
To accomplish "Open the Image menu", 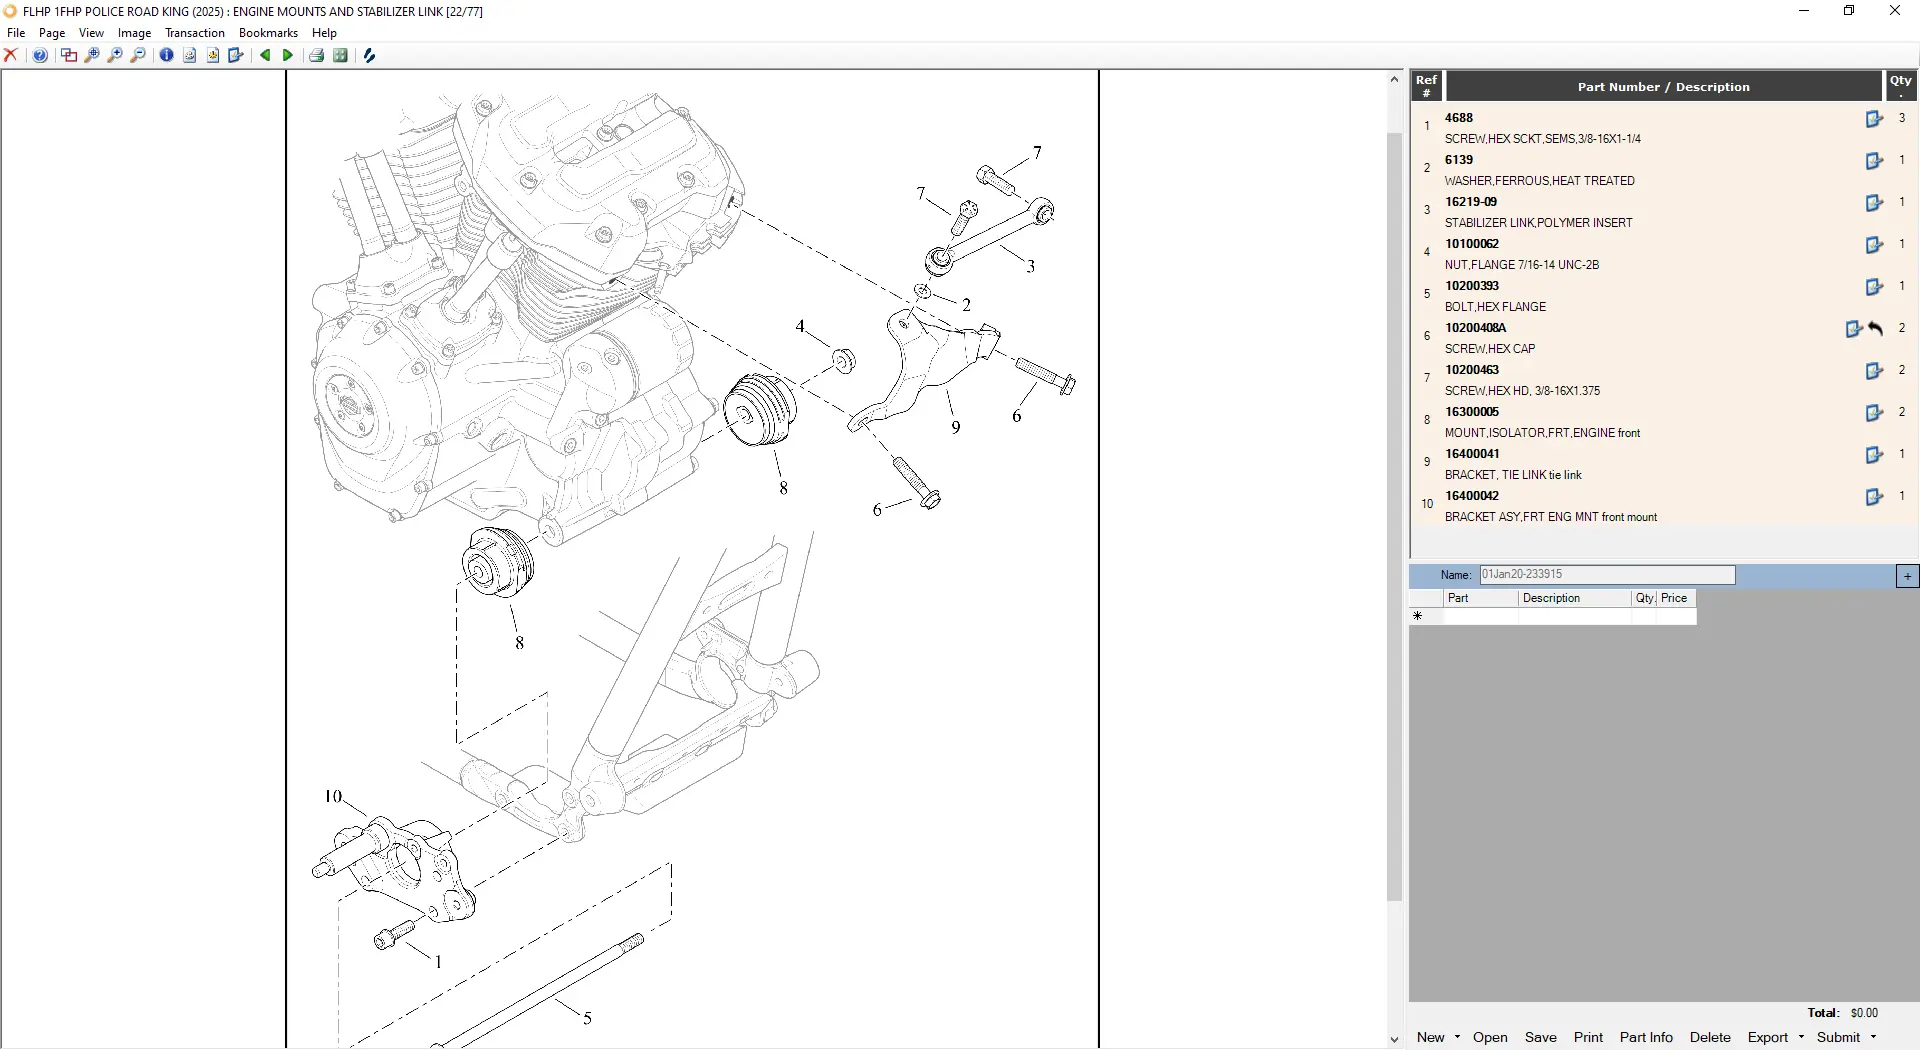I will [x=134, y=33].
